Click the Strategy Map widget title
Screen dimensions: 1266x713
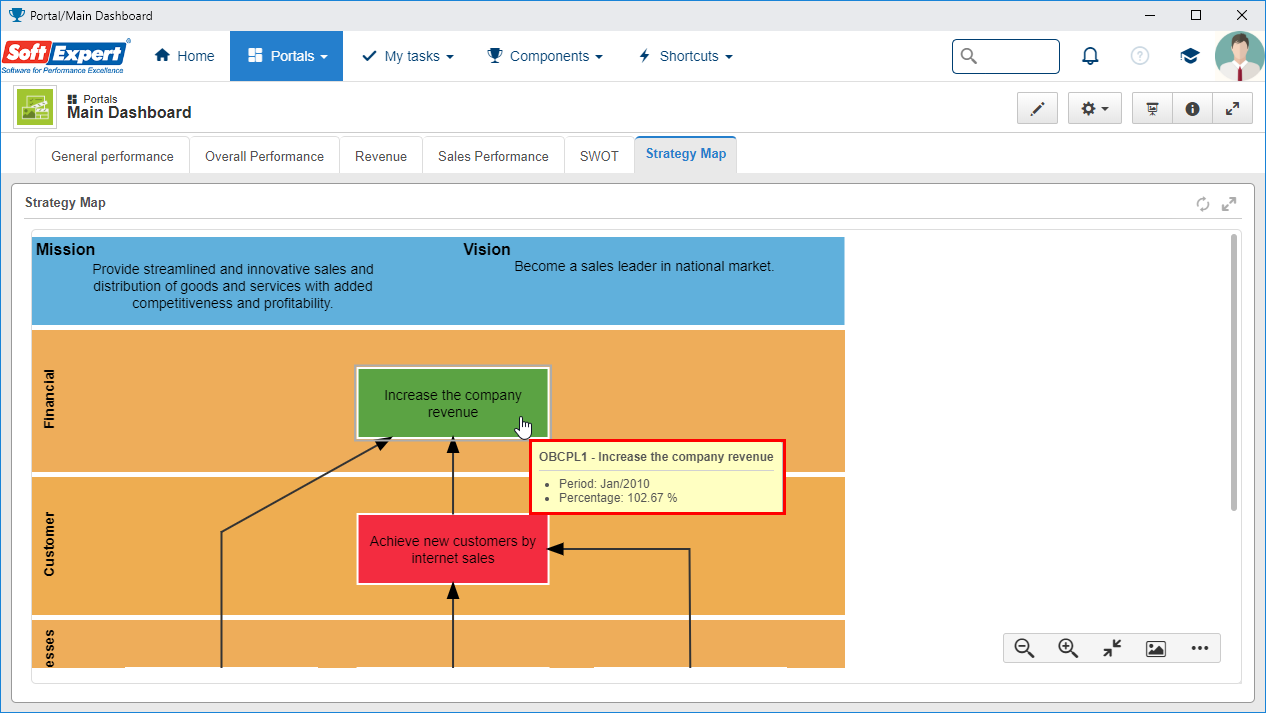65,202
